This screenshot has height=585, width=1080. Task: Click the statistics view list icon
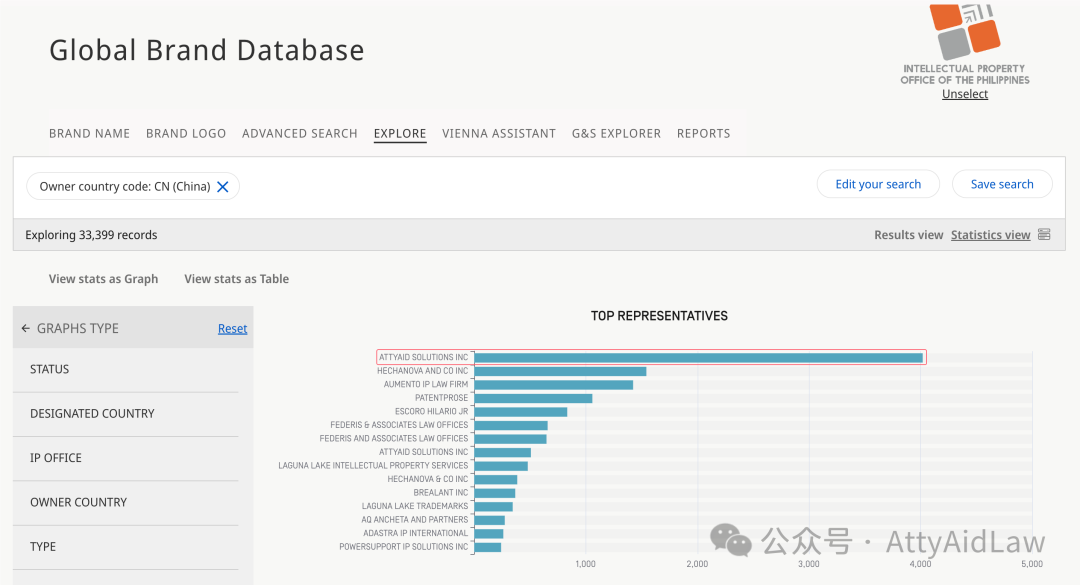tap(1044, 234)
